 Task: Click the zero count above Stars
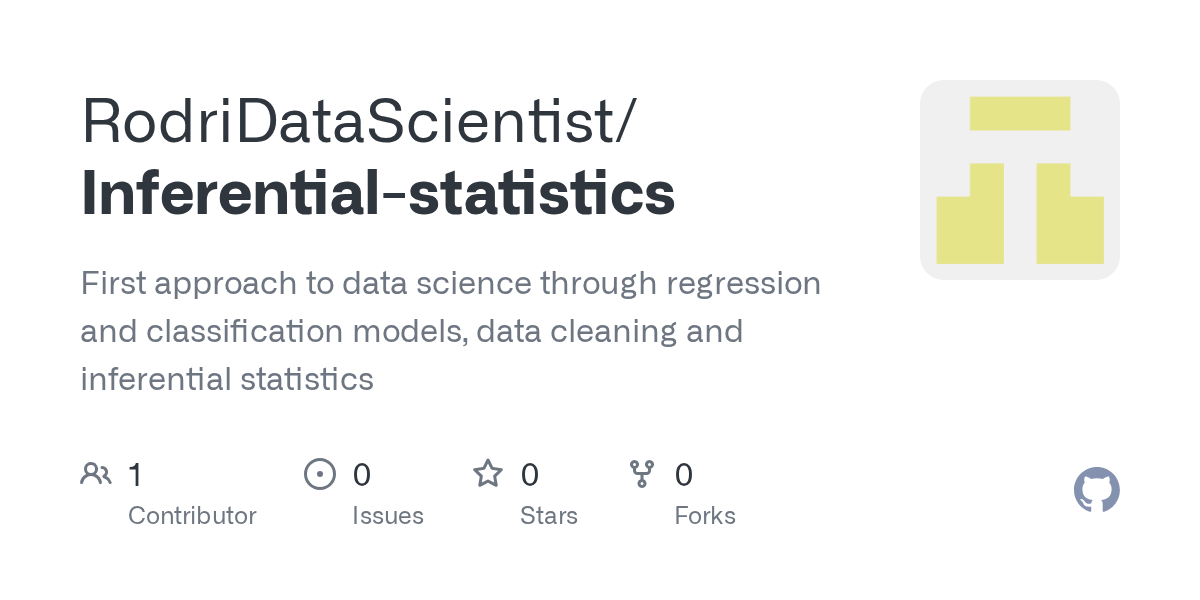(530, 474)
